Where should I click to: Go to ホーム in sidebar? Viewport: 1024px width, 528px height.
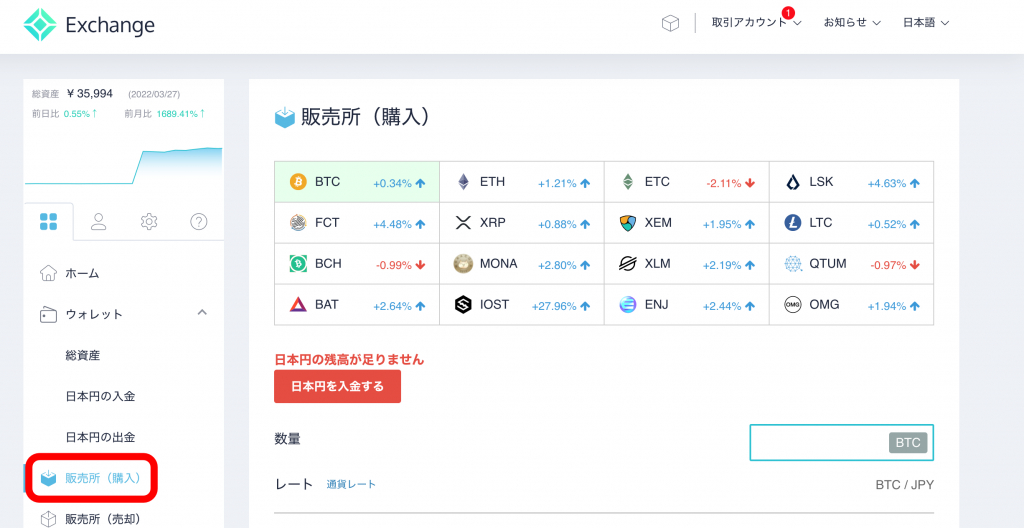pyautogui.click(x=82, y=273)
